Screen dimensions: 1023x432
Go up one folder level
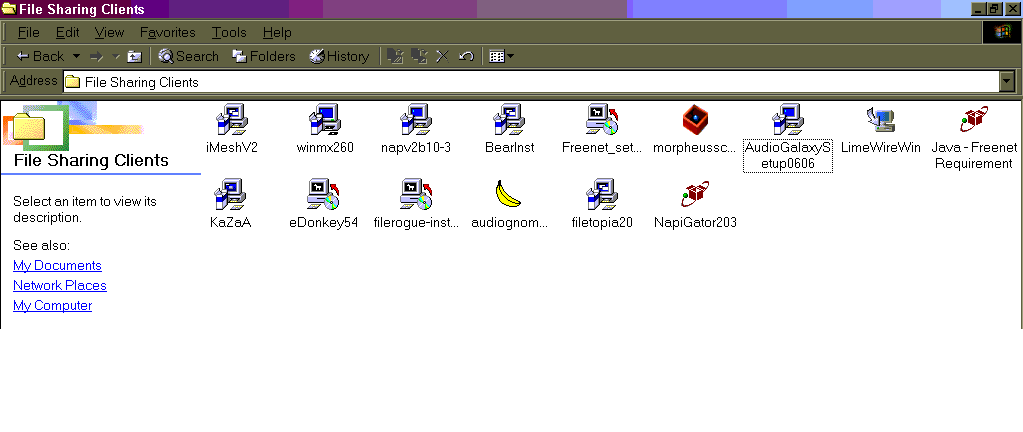point(134,56)
